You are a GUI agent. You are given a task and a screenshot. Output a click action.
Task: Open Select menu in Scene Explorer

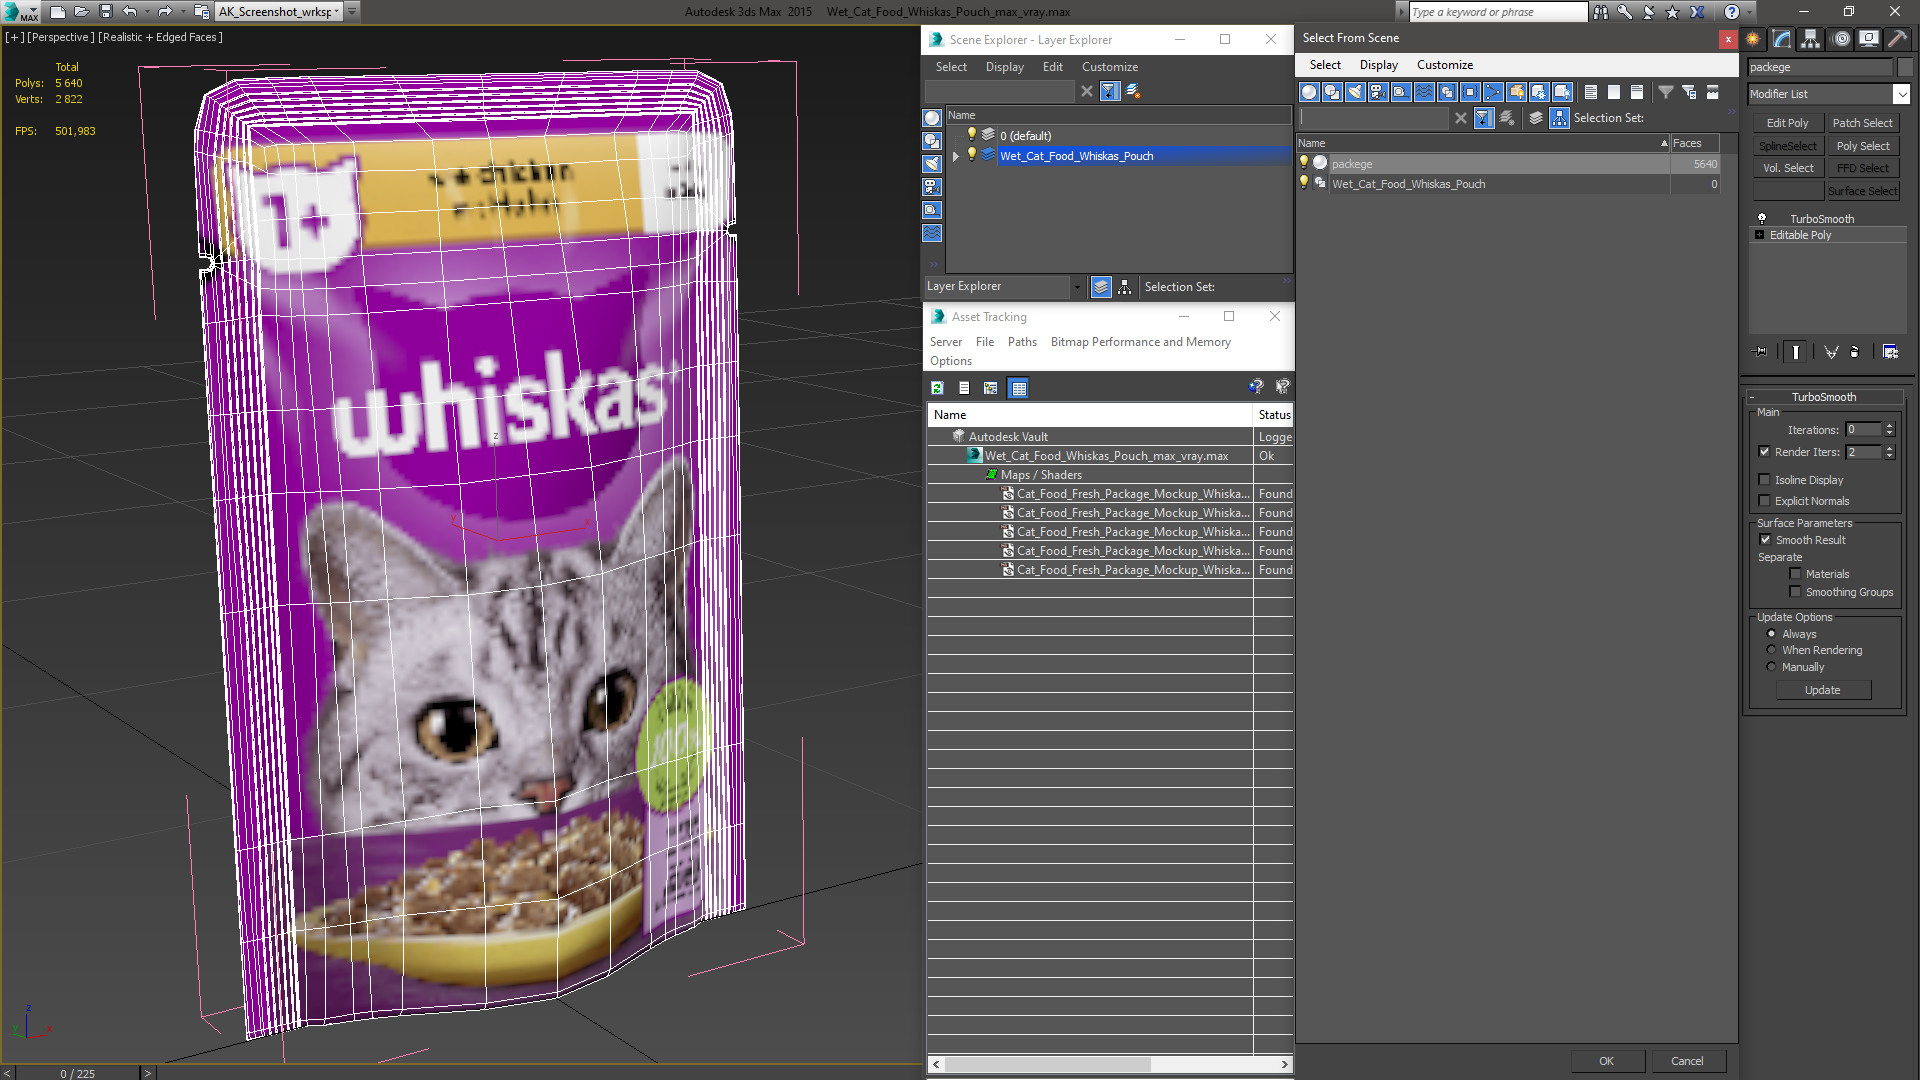pos(951,67)
